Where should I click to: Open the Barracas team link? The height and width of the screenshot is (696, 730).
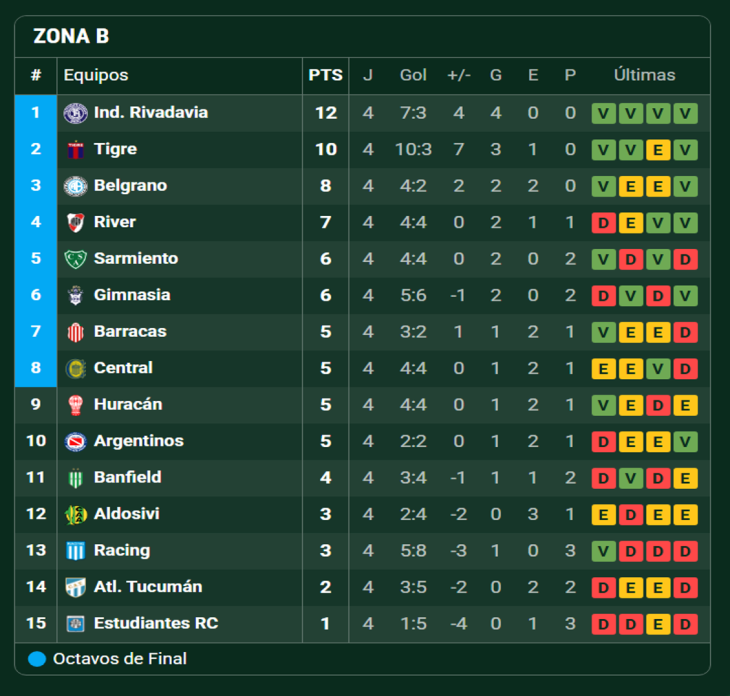coord(130,332)
